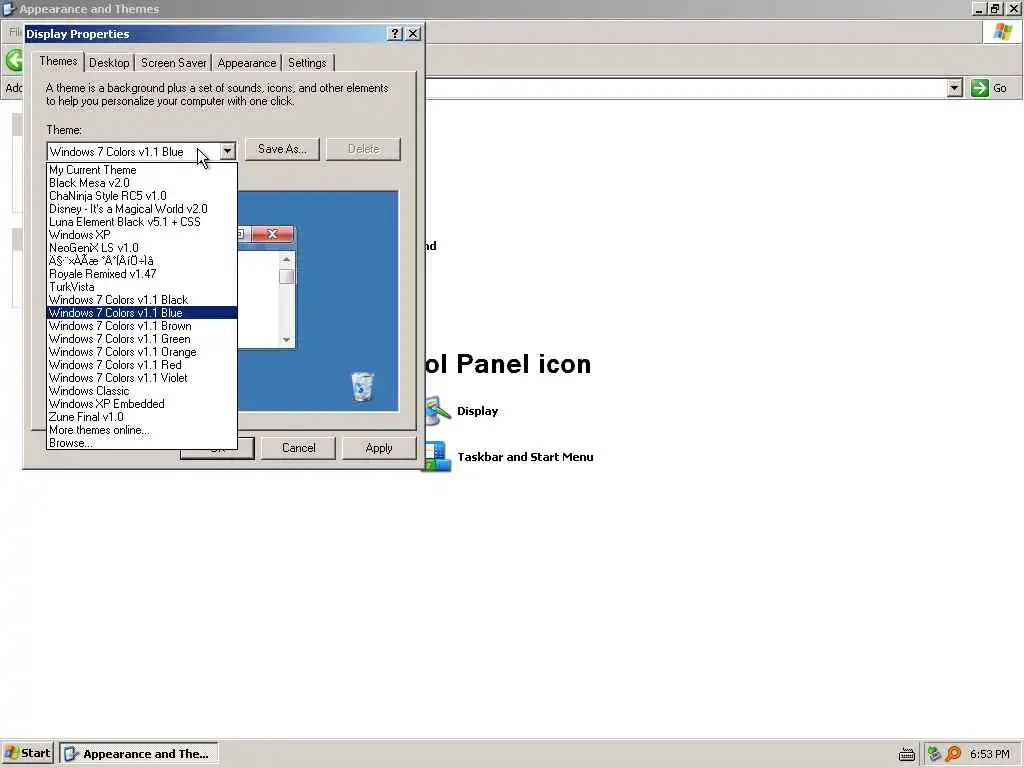The width and height of the screenshot is (1024, 768).
Task: Click the 6:53 PM clock
Action: (x=989, y=754)
